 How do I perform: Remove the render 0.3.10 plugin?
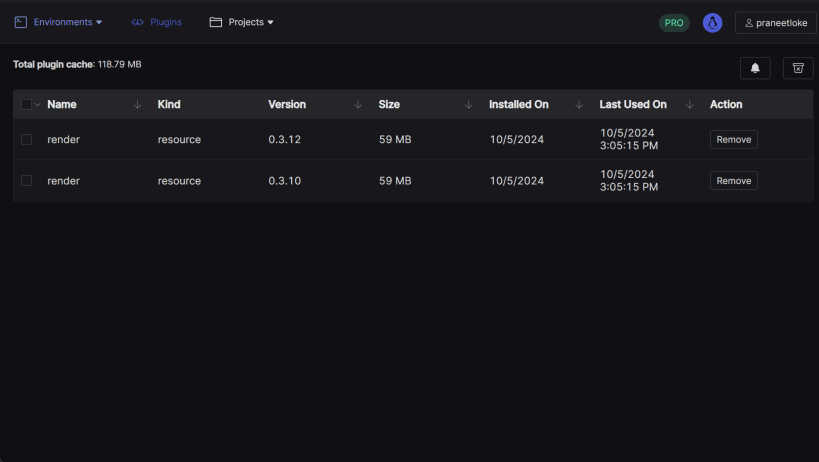(x=733, y=181)
